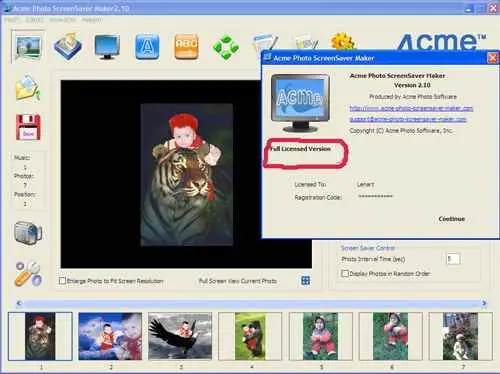Click the blue monitor toolbar icon
Screen dimensions: 500x374
point(107,47)
